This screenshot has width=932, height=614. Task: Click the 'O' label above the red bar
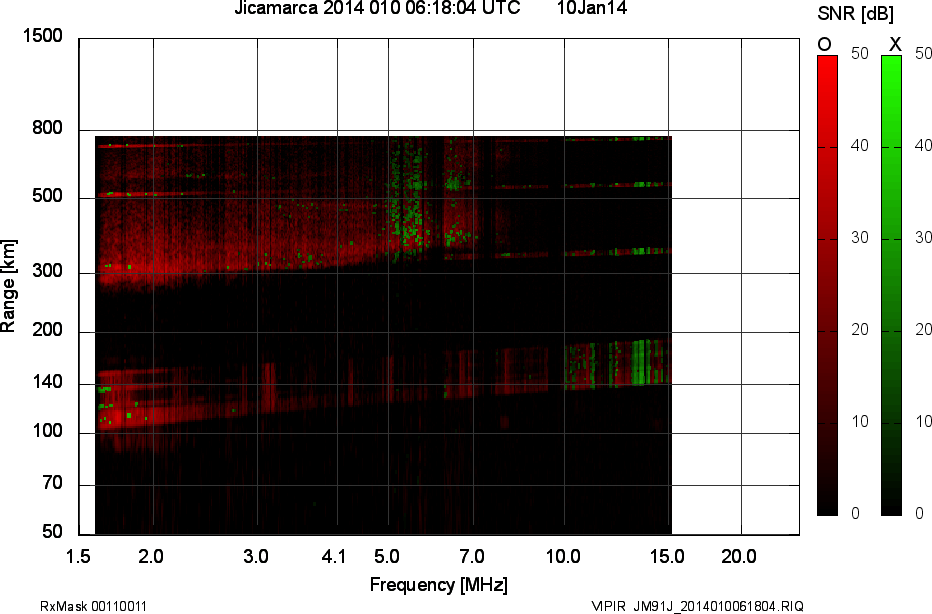pyautogui.click(x=824, y=45)
